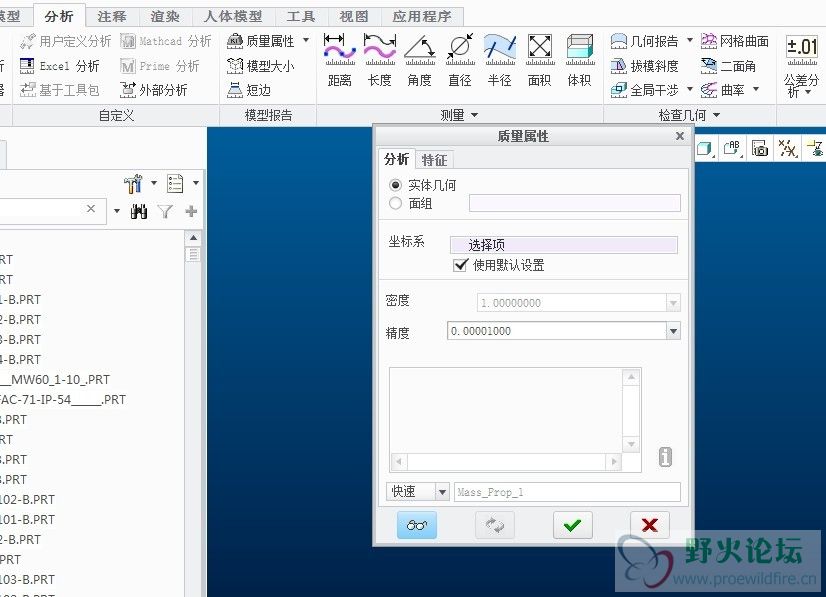Click the annotation display AB icon in view toolbar

tap(732, 149)
